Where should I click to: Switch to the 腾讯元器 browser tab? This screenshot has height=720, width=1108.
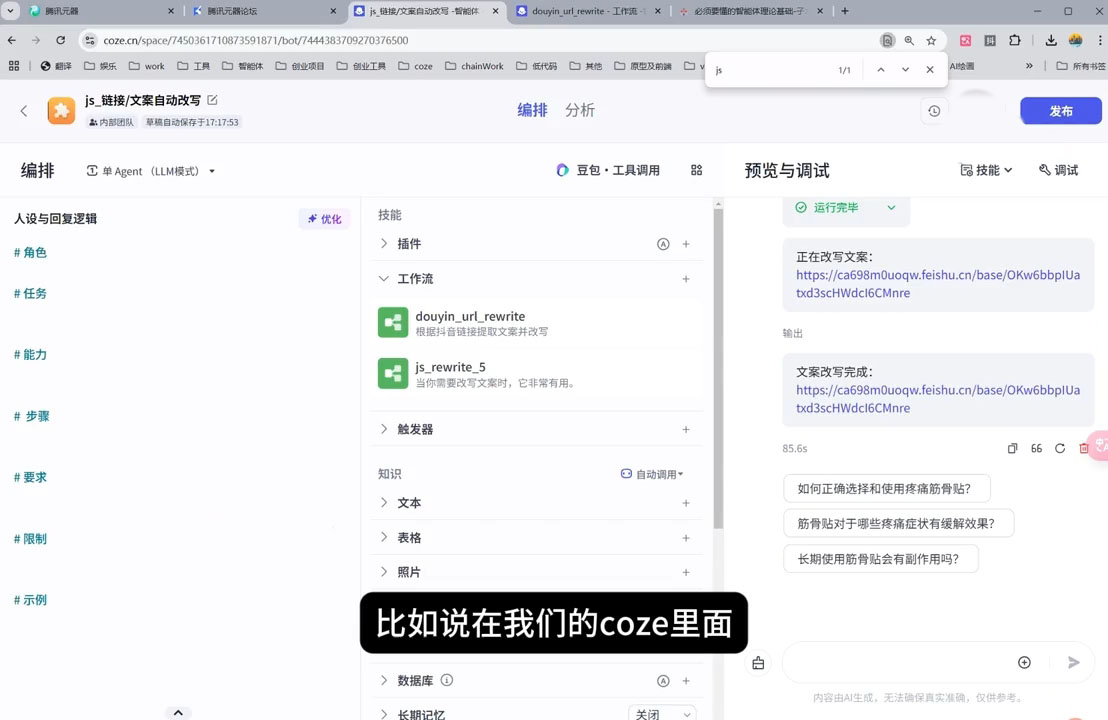click(x=99, y=11)
